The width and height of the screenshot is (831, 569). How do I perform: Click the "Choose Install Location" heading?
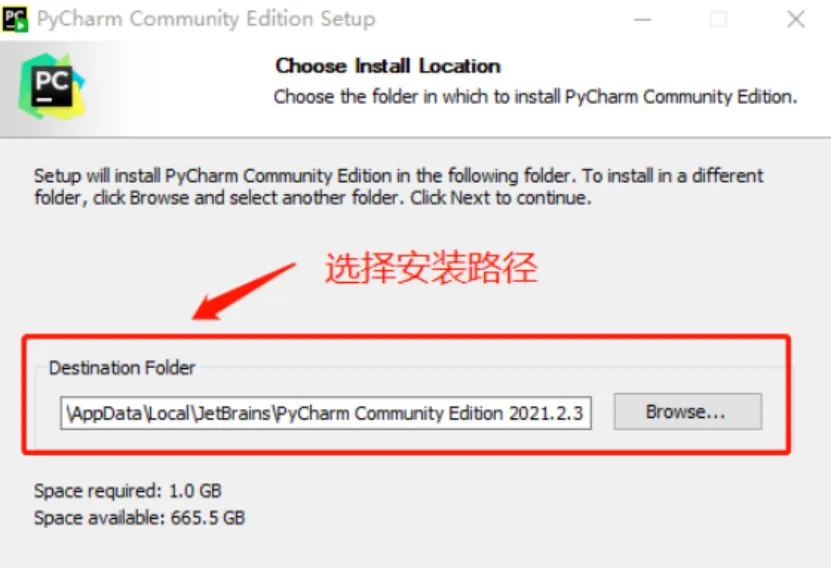click(x=388, y=66)
